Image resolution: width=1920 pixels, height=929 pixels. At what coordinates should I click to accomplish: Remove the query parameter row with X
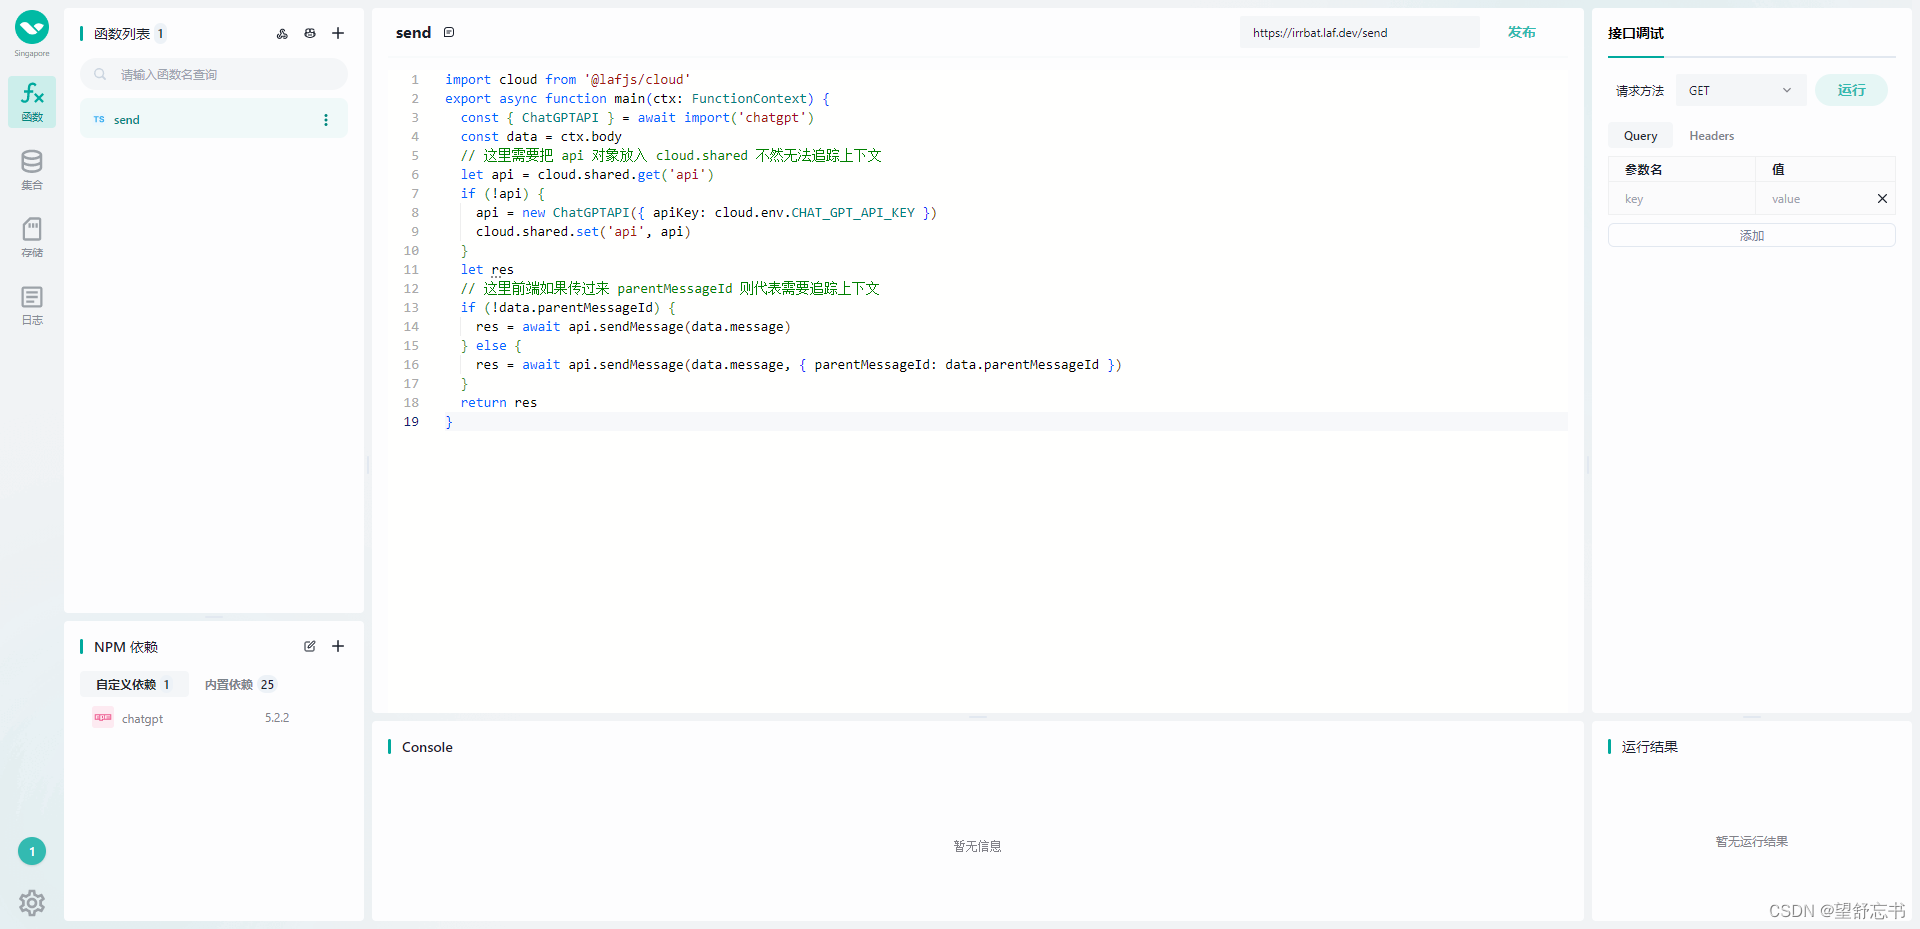(1882, 199)
